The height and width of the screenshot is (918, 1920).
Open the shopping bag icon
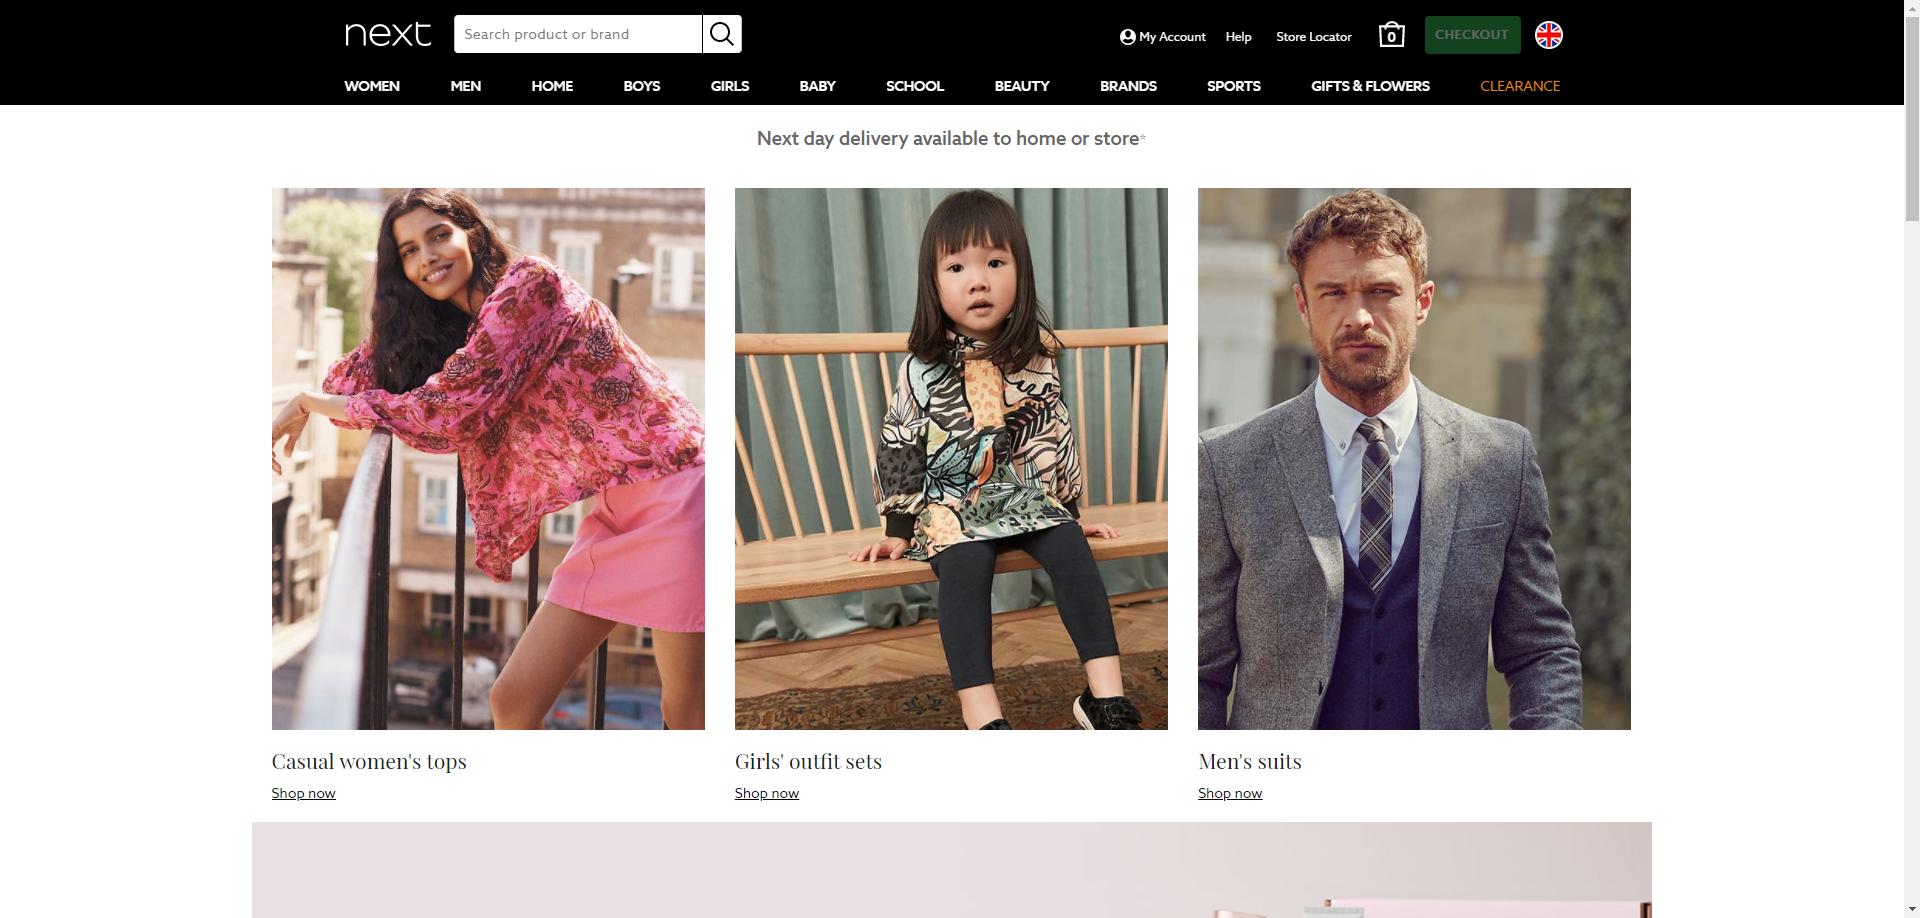(x=1391, y=35)
